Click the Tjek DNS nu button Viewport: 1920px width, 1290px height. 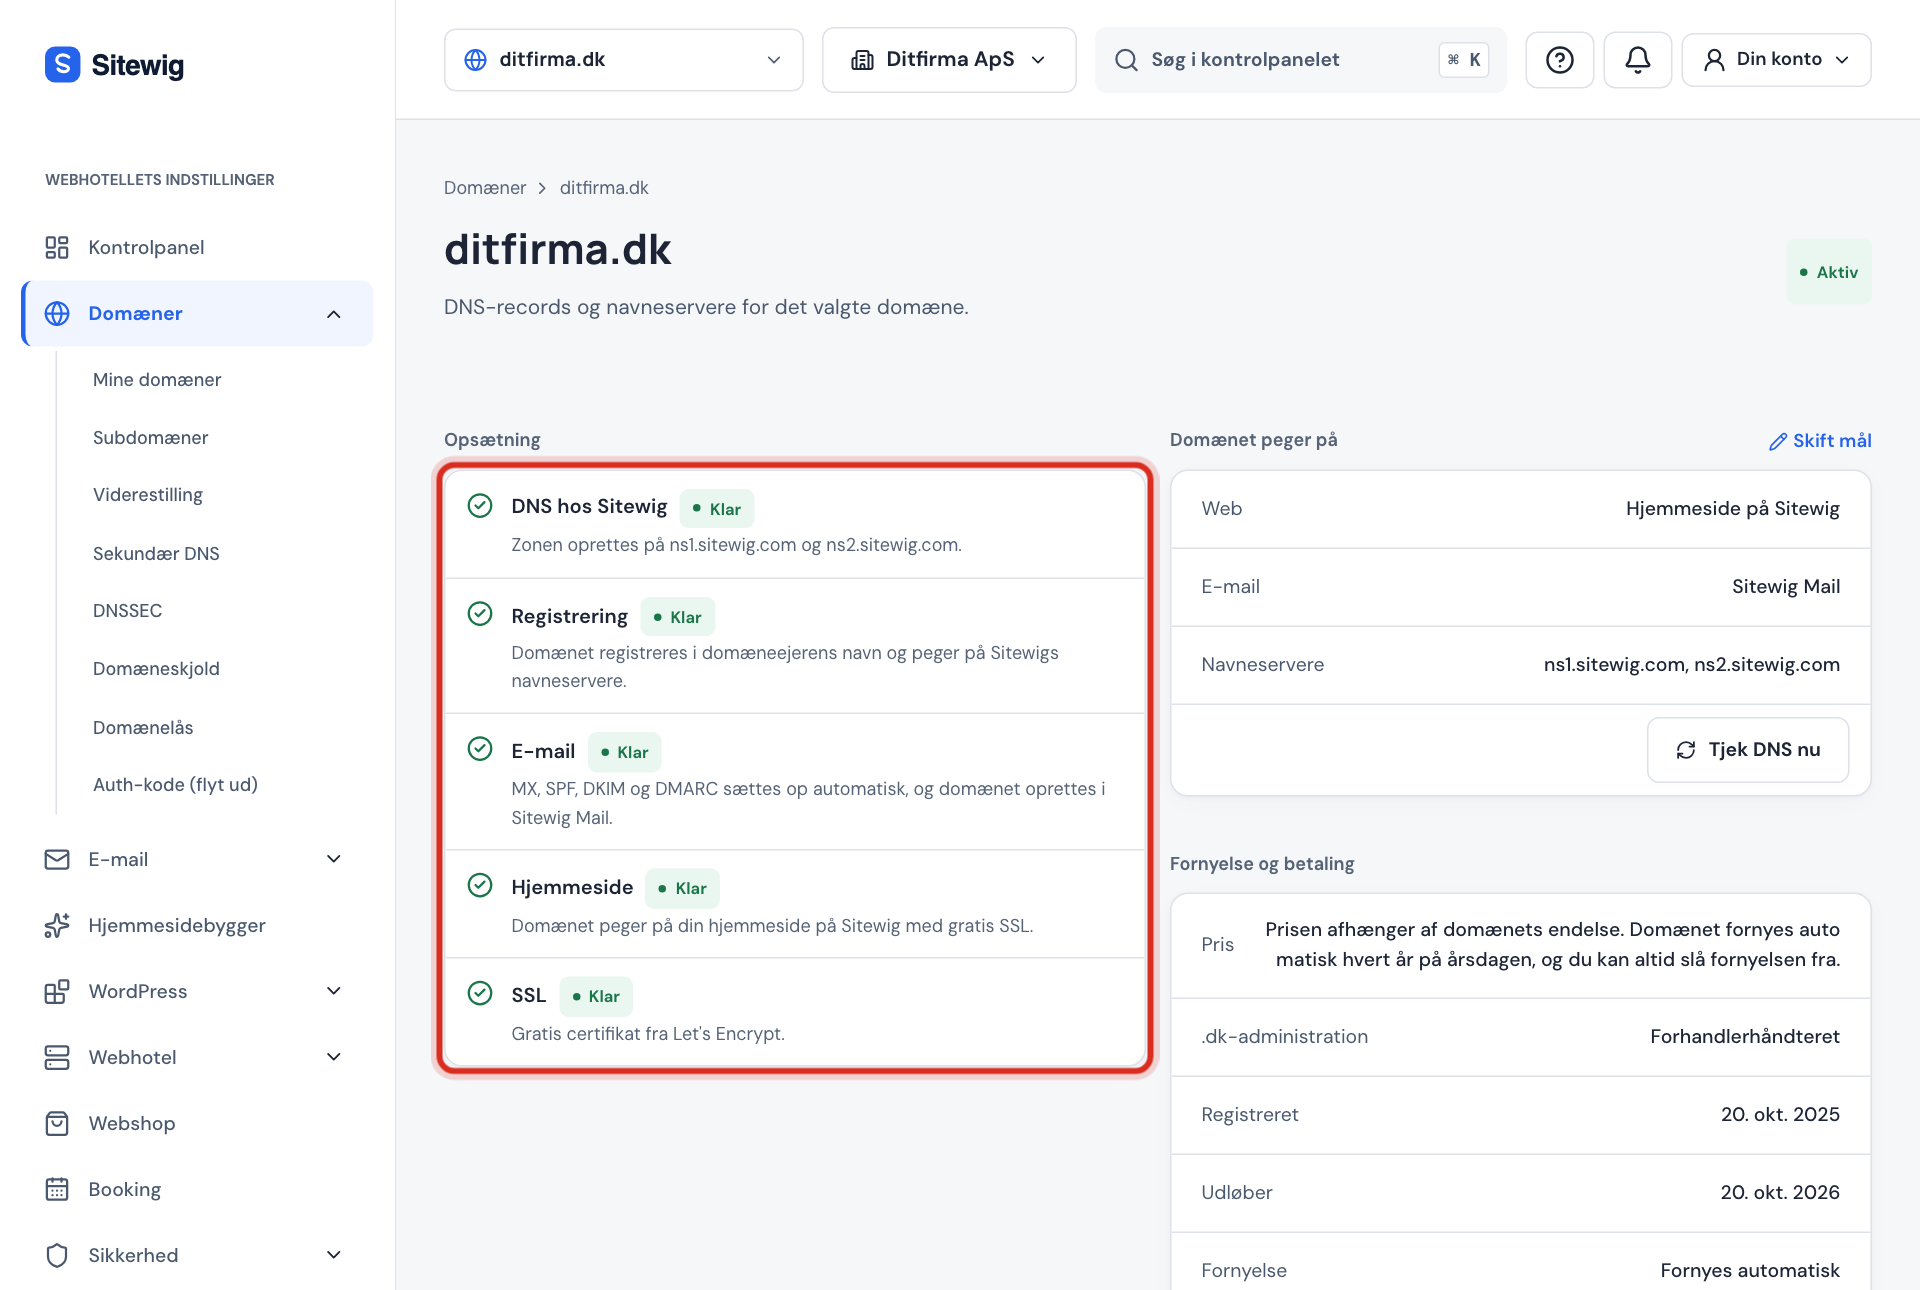[1747, 750]
